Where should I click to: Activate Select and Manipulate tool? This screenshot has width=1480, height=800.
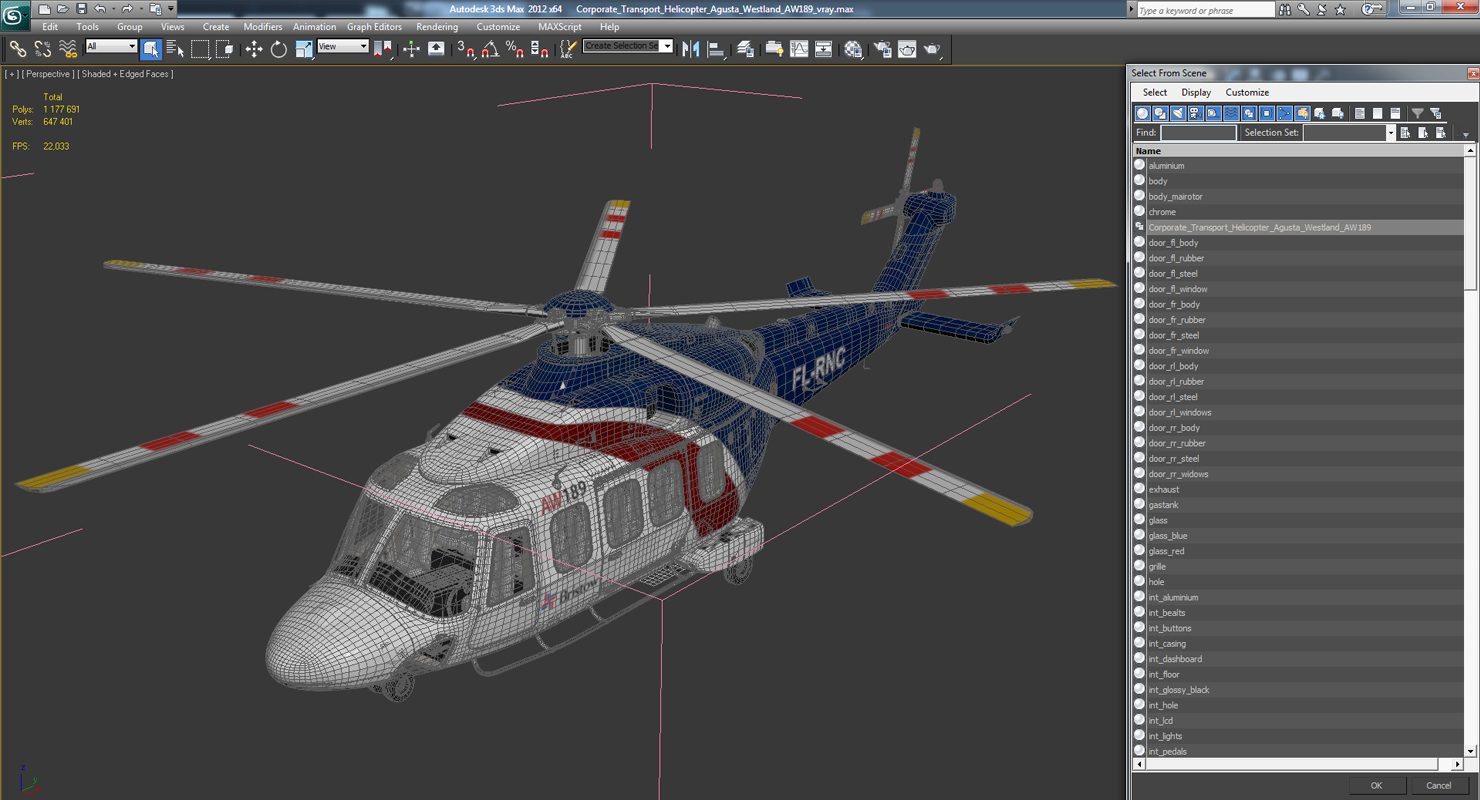point(411,48)
